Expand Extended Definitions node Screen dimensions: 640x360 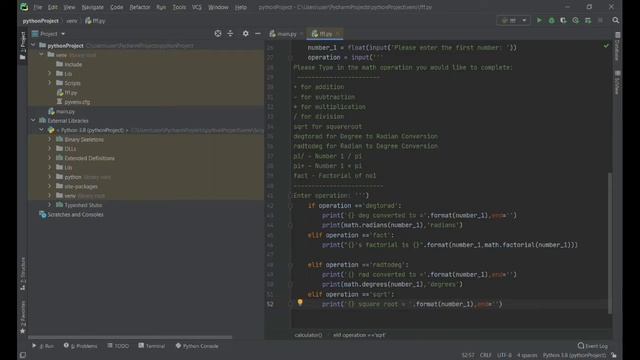(x=50, y=158)
